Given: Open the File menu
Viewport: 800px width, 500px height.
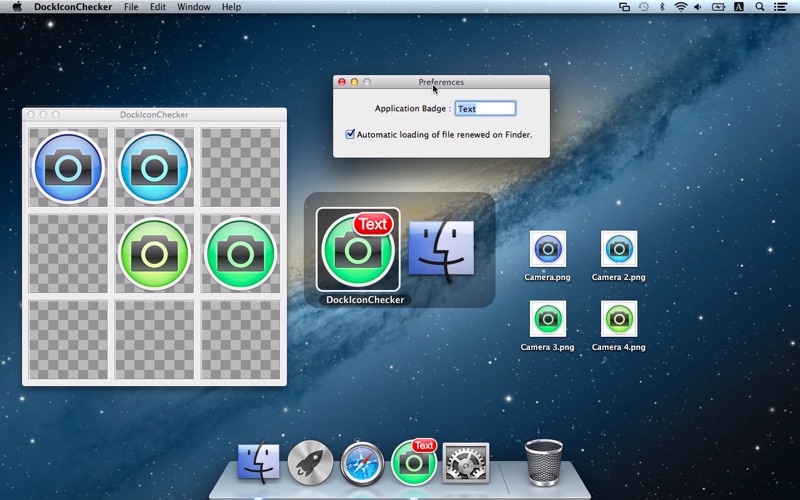Looking at the screenshot, I should 131,7.
